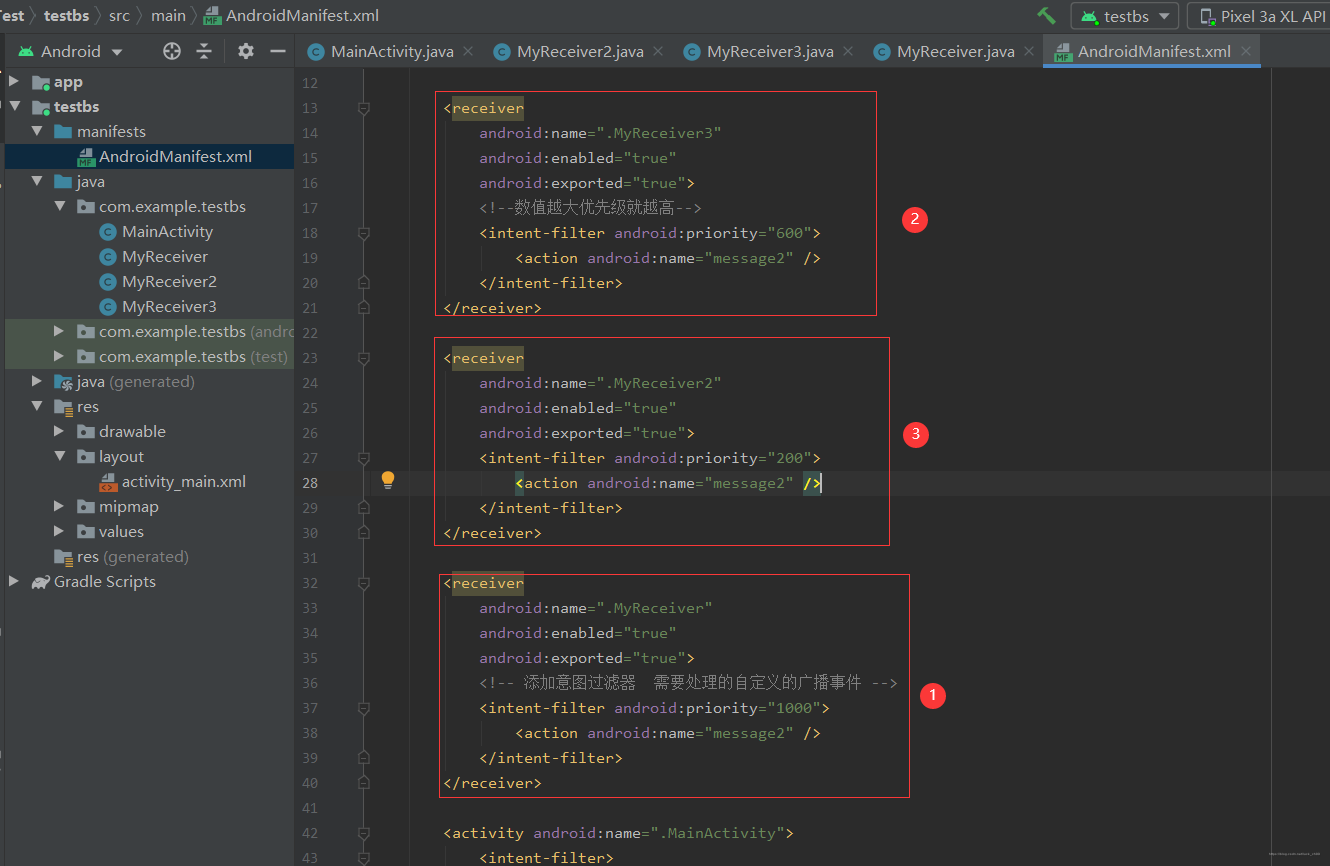Expand the values folder
The width and height of the screenshot is (1330, 866).
point(60,531)
